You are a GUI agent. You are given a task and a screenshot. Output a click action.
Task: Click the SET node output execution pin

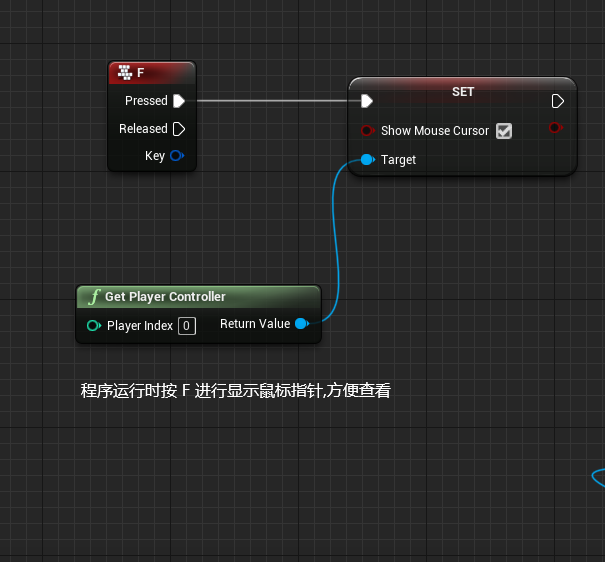[x=558, y=101]
